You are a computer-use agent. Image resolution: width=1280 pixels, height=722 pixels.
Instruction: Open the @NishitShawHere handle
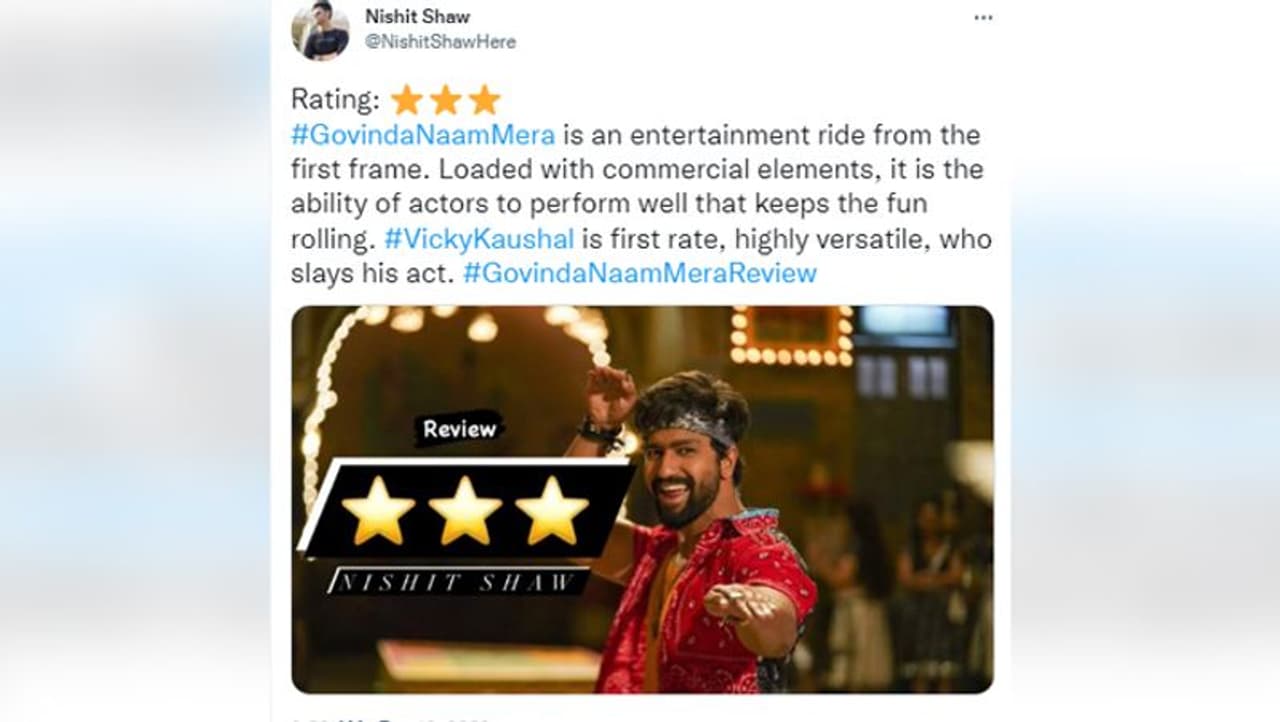(440, 42)
